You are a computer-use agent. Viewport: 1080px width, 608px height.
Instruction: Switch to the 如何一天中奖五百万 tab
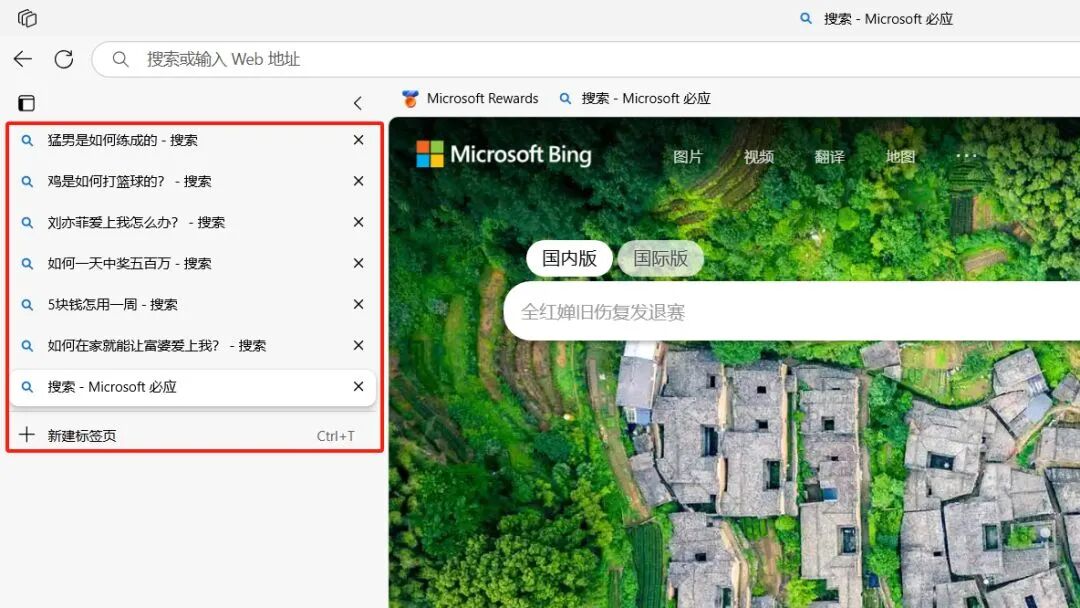(x=193, y=263)
